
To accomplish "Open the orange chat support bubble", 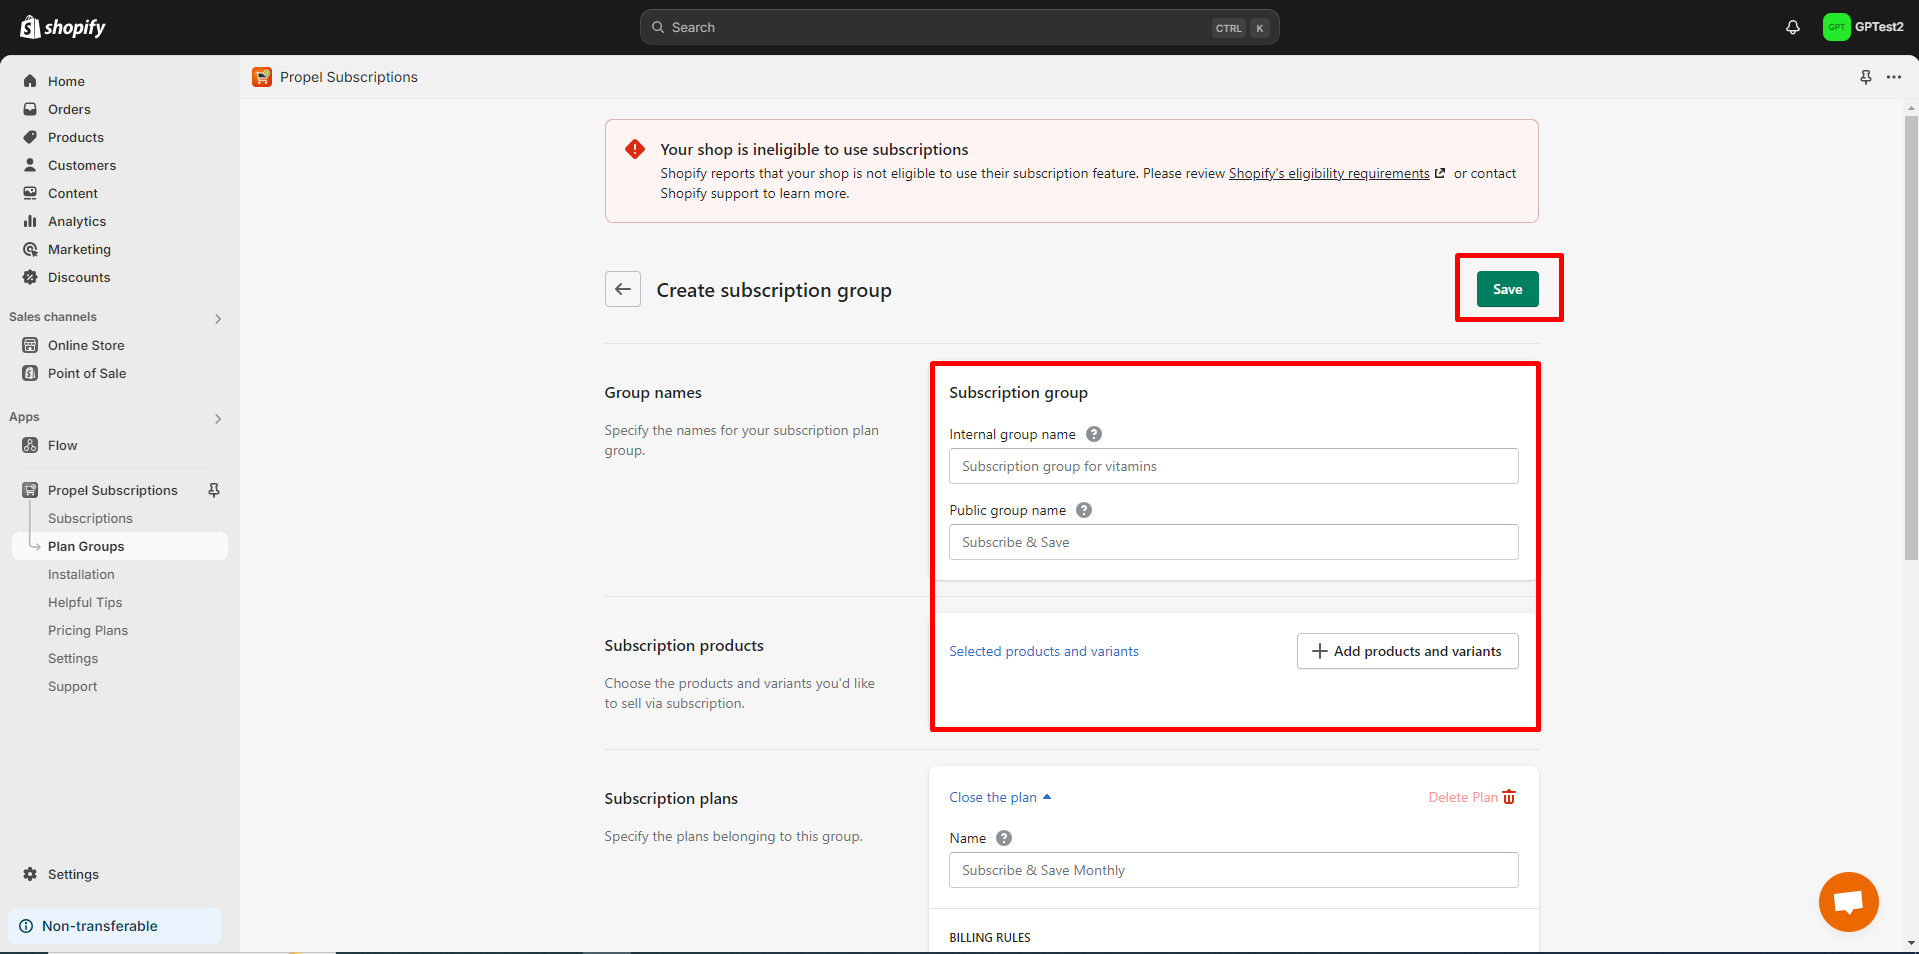I will [1847, 901].
